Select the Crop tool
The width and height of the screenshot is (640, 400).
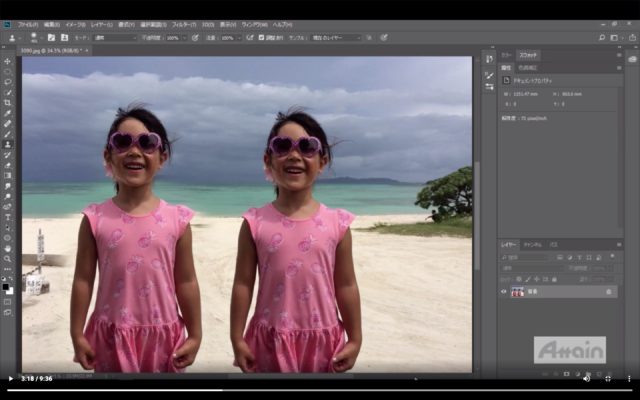(7, 103)
